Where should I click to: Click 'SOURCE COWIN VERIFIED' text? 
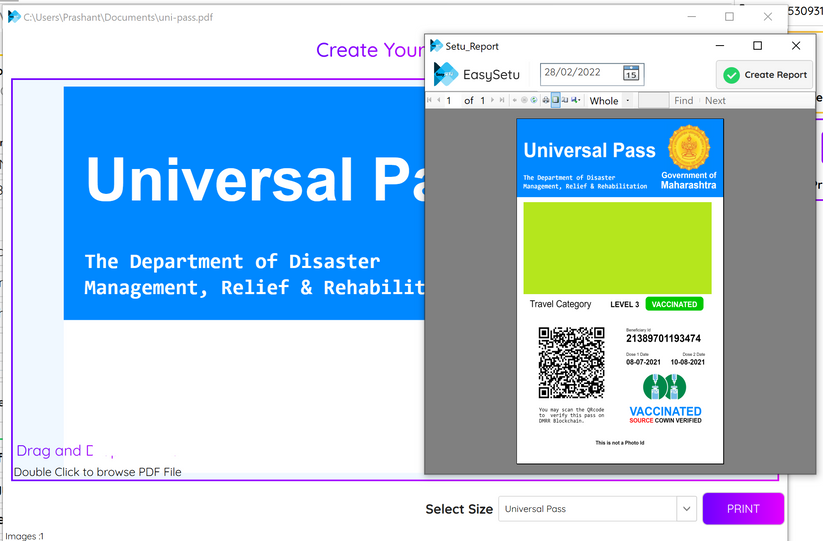666,420
